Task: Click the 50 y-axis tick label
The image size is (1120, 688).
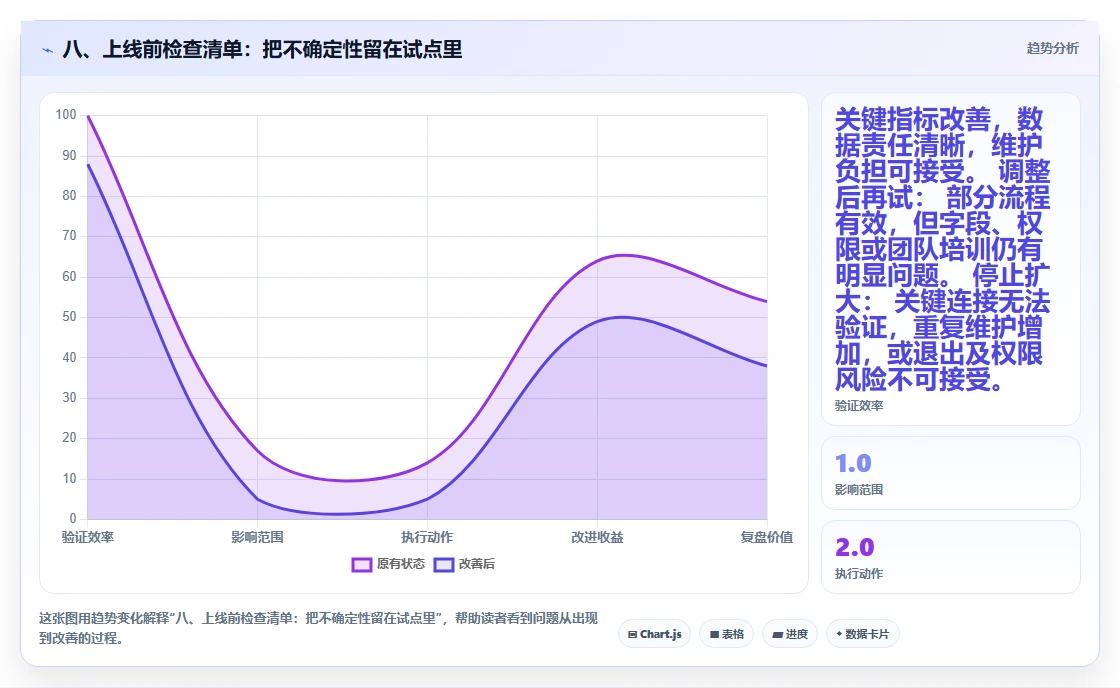Action: 69,316
